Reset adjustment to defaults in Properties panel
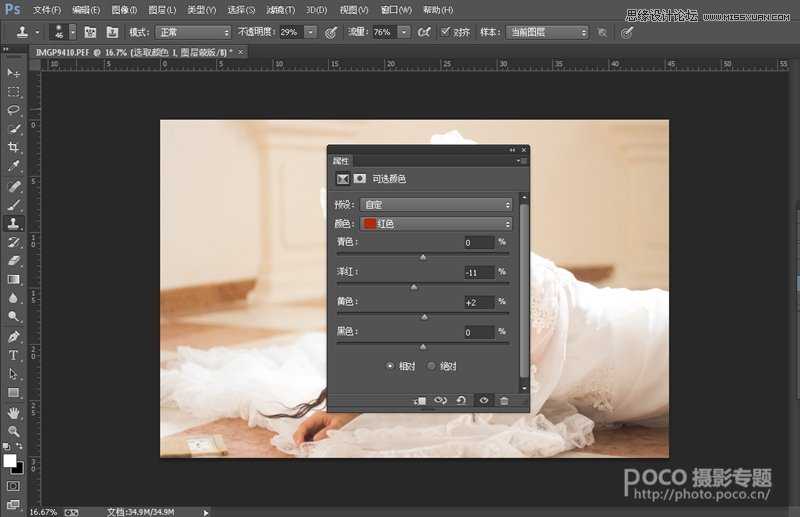Viewport: 800px width, 517px height. coord(461,400)
